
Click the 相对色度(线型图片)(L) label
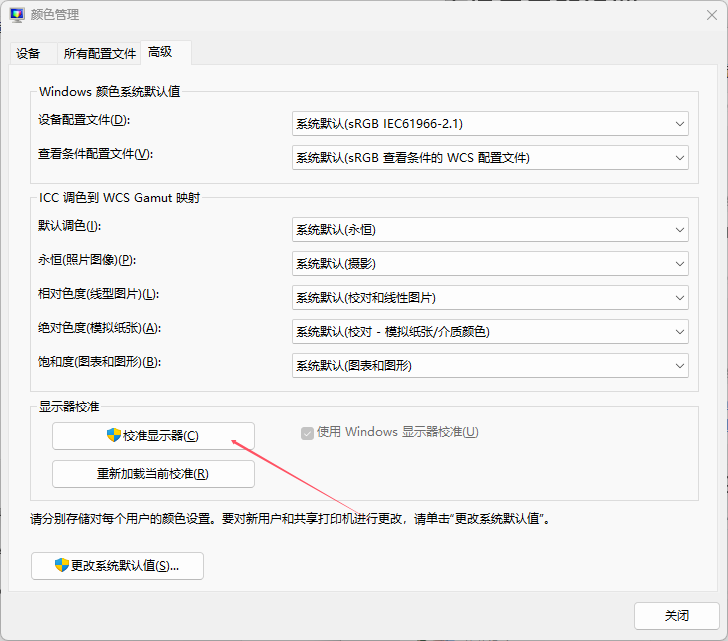pyautogui.click(x=98, y=294)
